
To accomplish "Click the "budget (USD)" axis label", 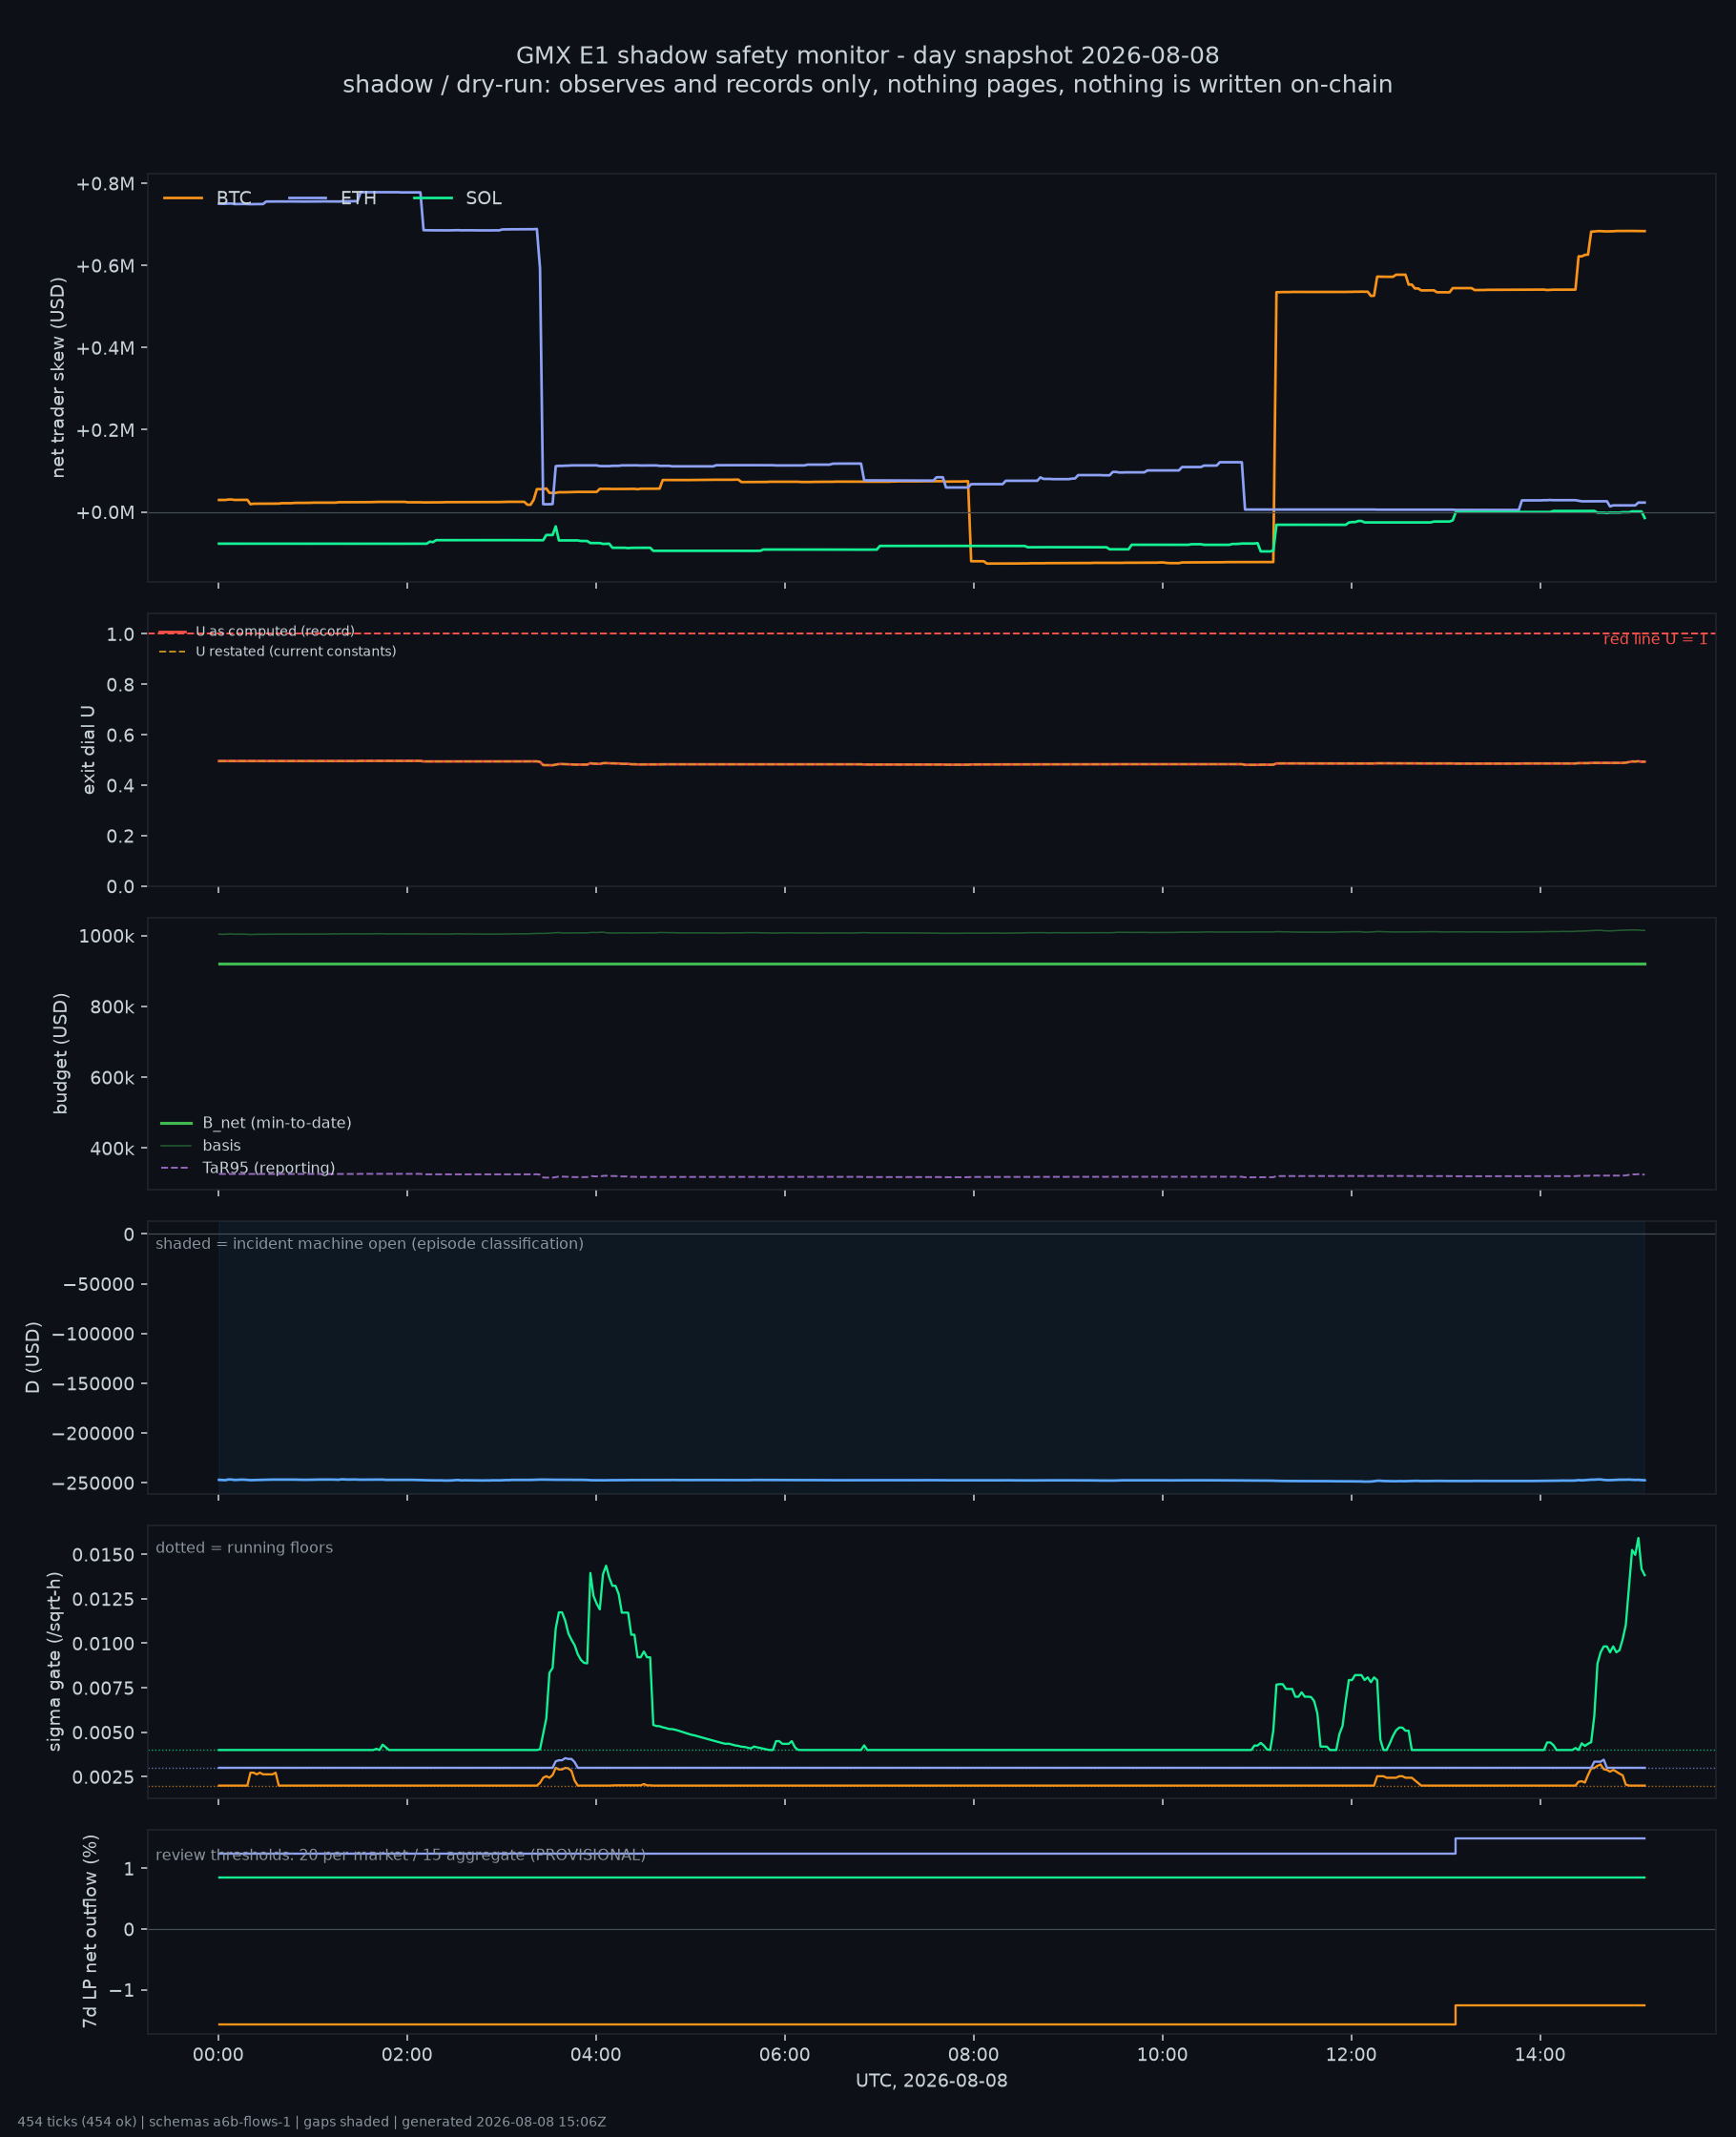I will pyautogui.click(x=61, y=1053).
